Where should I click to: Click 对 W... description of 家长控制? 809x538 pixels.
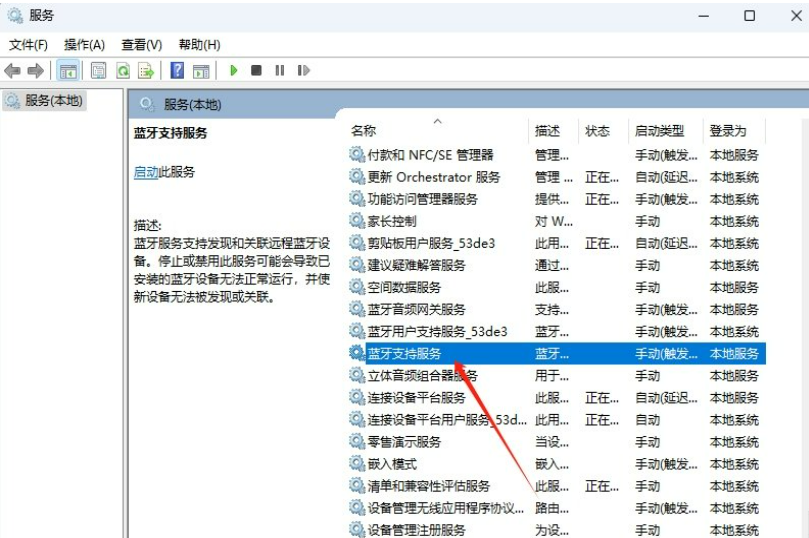554,221
